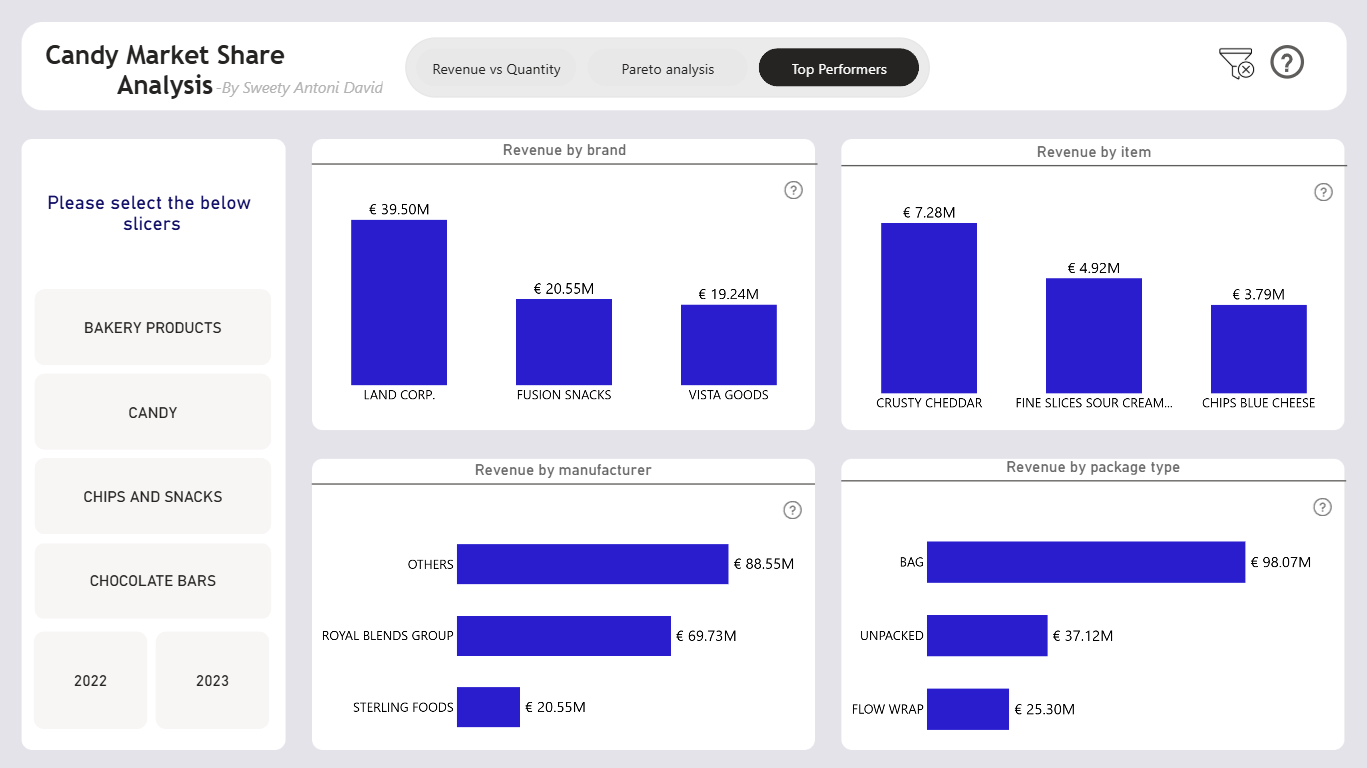
Task: Click the € 4.92M data label
Action: tap(1094, 268)
